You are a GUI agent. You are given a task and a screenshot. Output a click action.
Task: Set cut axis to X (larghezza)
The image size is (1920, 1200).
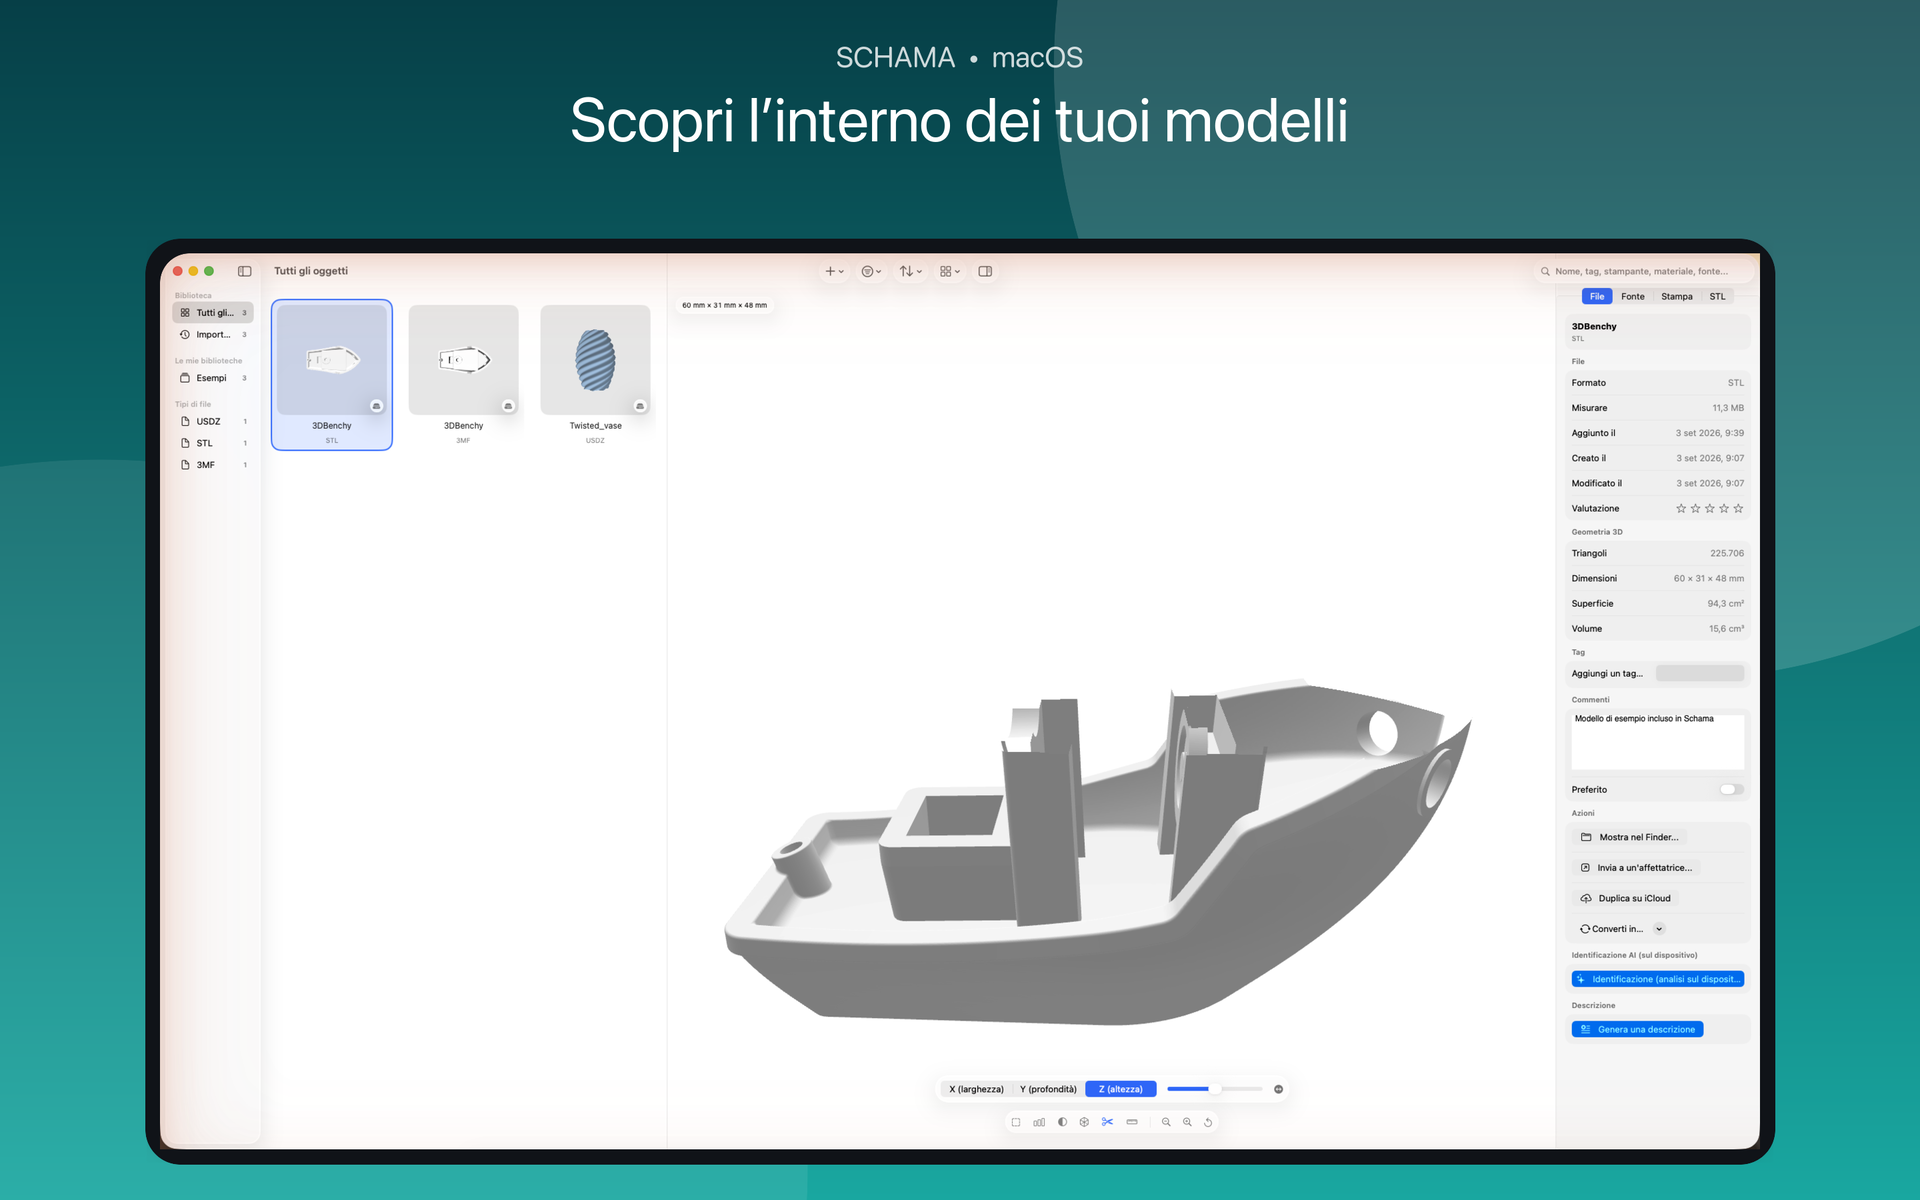click(976, 1089)
